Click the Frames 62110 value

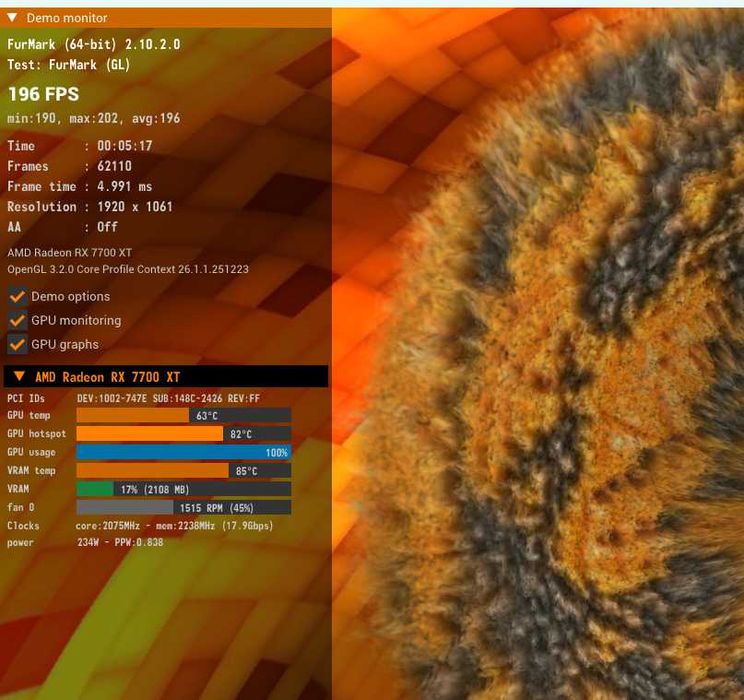pyautogui.click(x=114, y=166)
